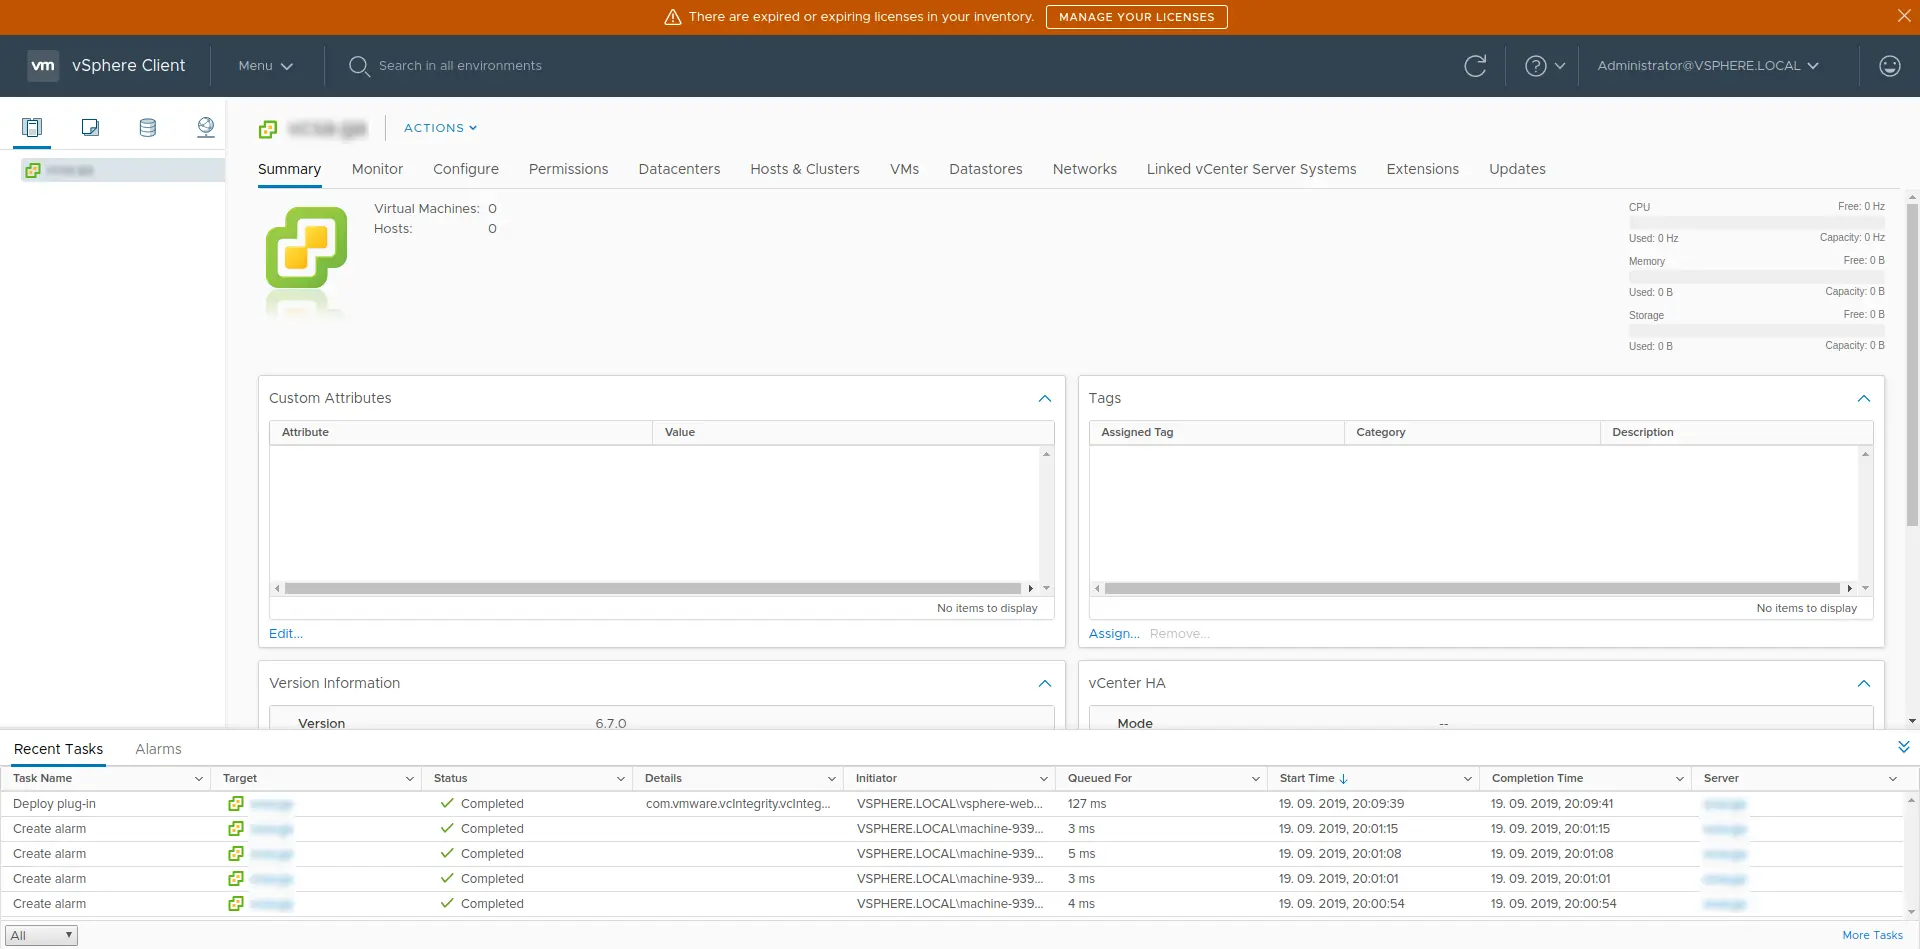The image size is (1920, 949).
Task: Collapse the vCenter HA panel
Action: [1864, 683]
